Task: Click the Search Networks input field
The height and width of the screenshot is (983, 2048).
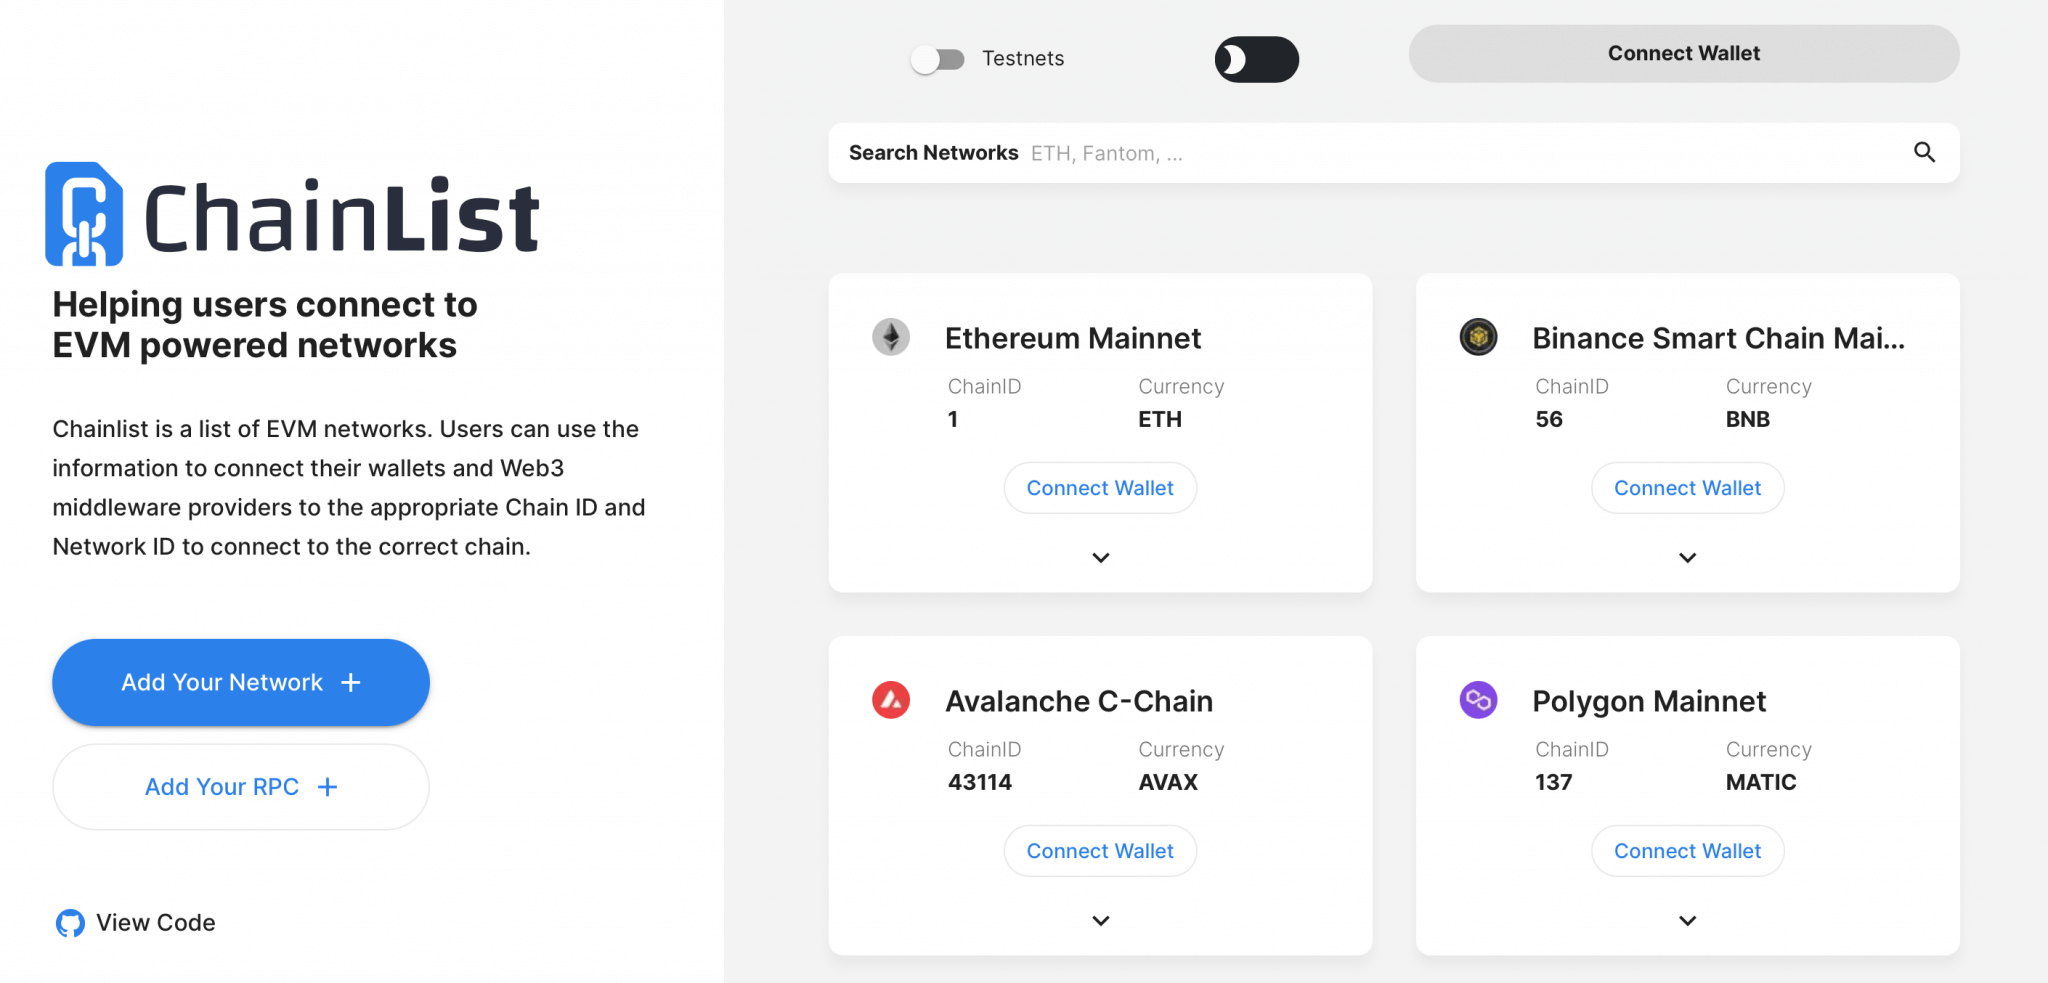Action: [x=1300, y=153]
